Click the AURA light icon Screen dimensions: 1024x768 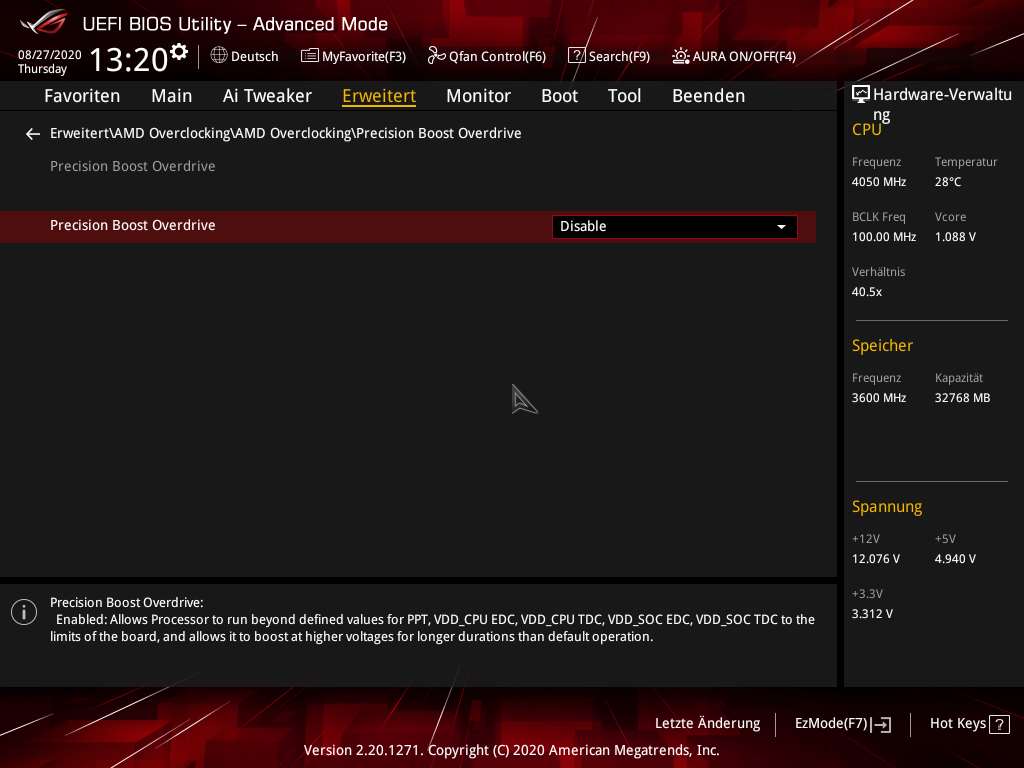tap(680, 56)
